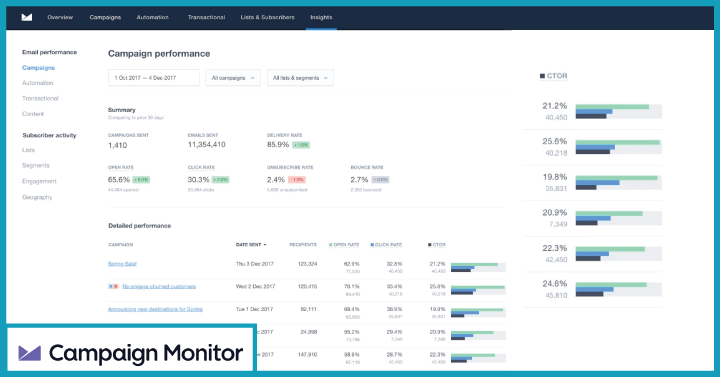Open the Overview tab in top navigation
The height and width of the screenshot is (377, 720).
tap(60, 17)
